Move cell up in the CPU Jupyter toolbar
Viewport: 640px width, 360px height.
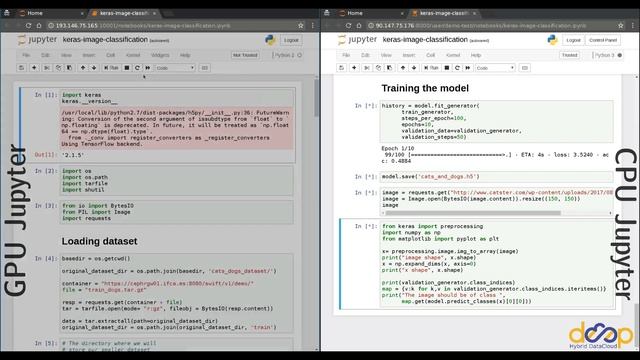click(403, 68)
